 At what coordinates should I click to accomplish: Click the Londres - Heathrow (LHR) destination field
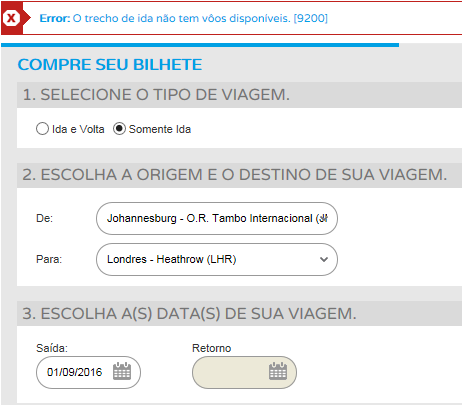coord(217,259)
